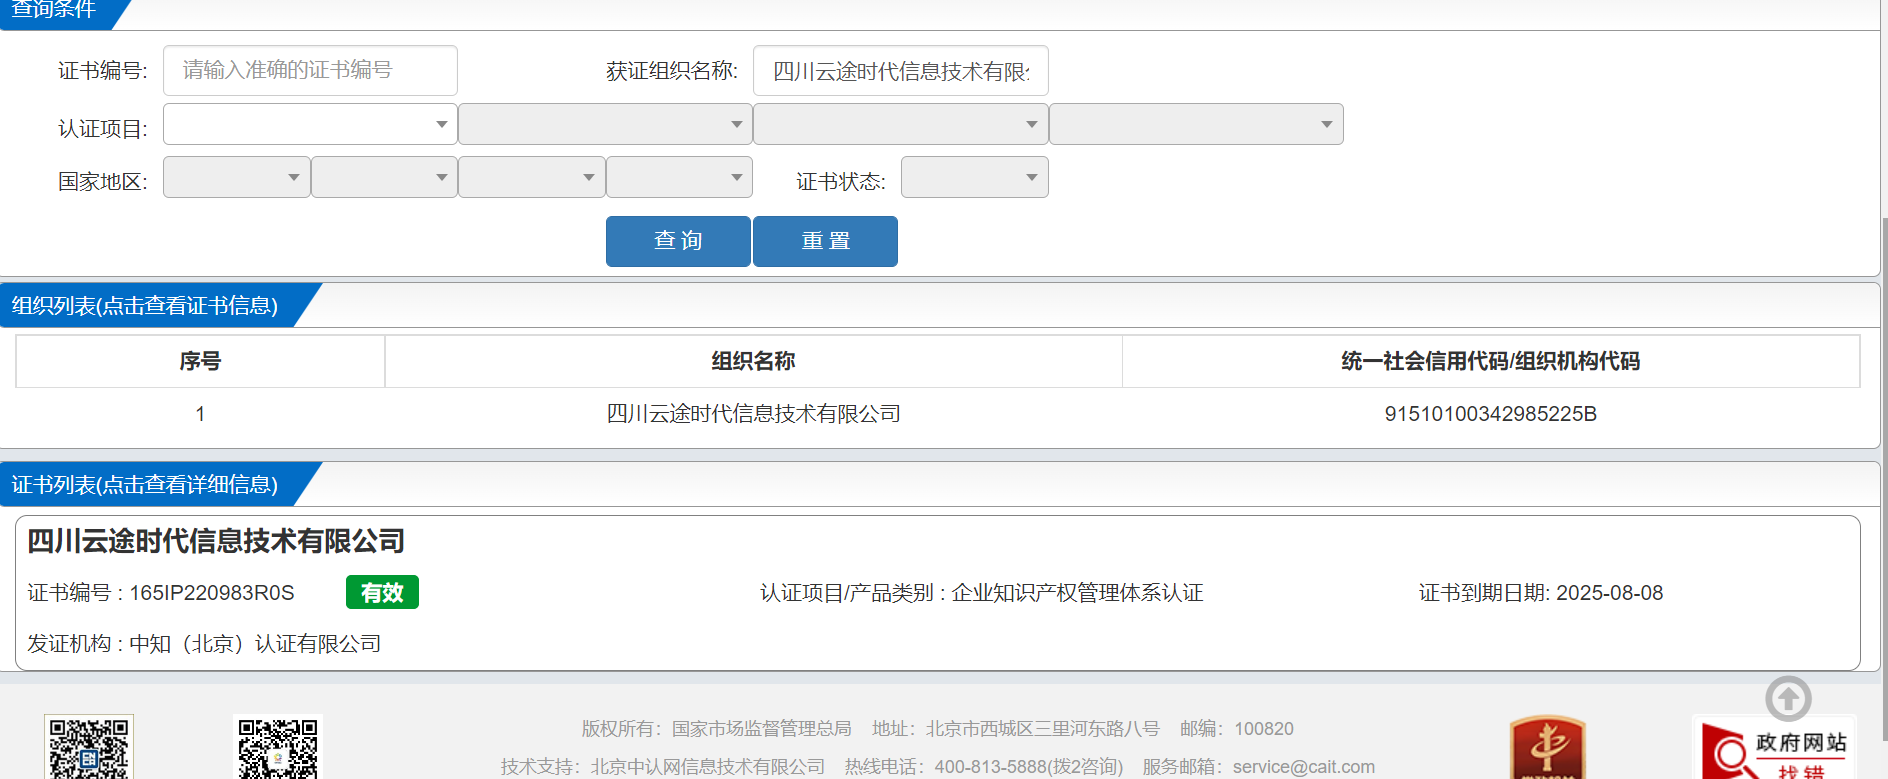Click the second QR code image
Screen dimensions: 1888x779
pyautogui.click(x=278, y=746)
